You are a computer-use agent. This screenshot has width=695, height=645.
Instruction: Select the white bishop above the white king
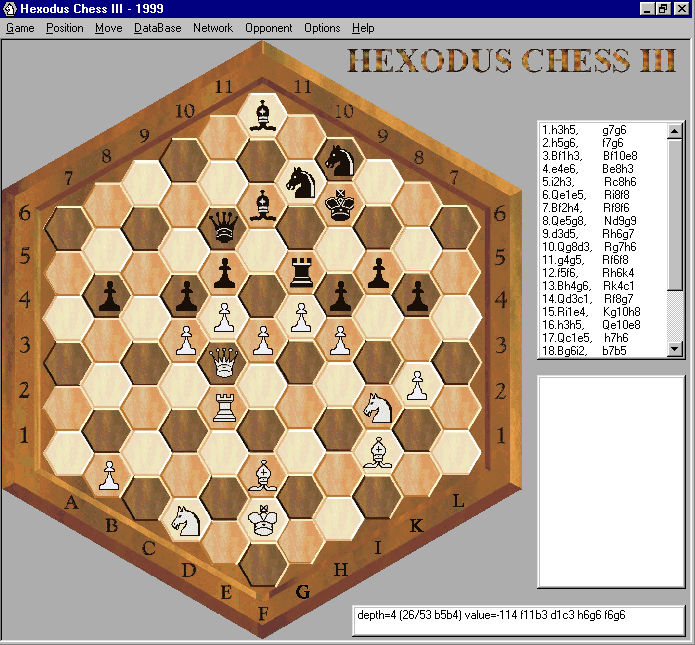[263, 476]
